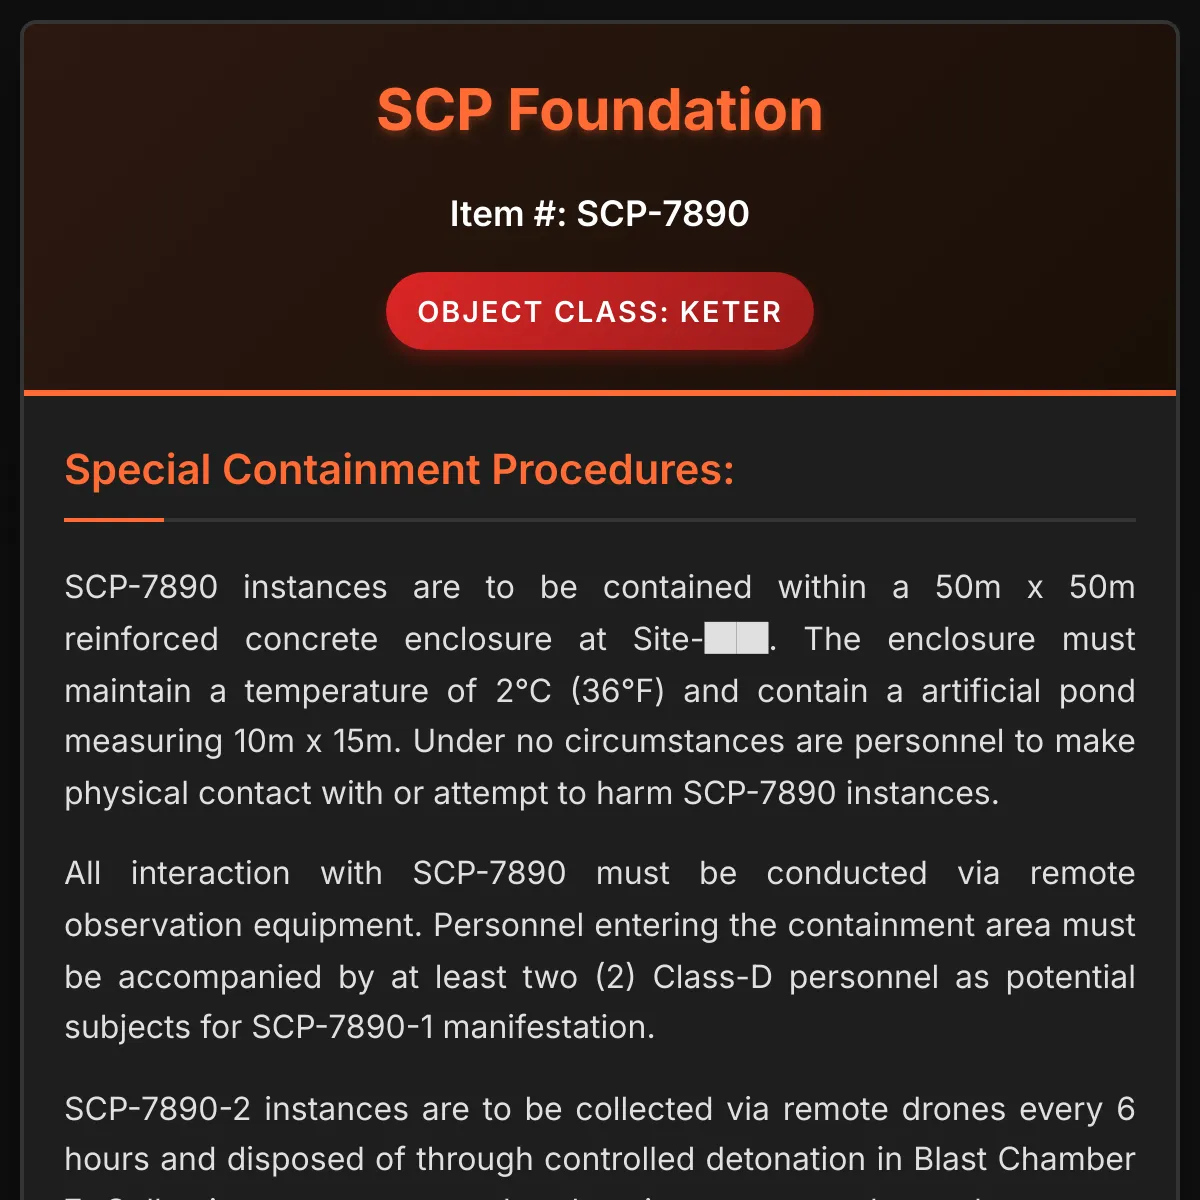This screenshot has height=1200, width=1200.
Task: Click the SCP Foundation title
Action: coord(599,110)
